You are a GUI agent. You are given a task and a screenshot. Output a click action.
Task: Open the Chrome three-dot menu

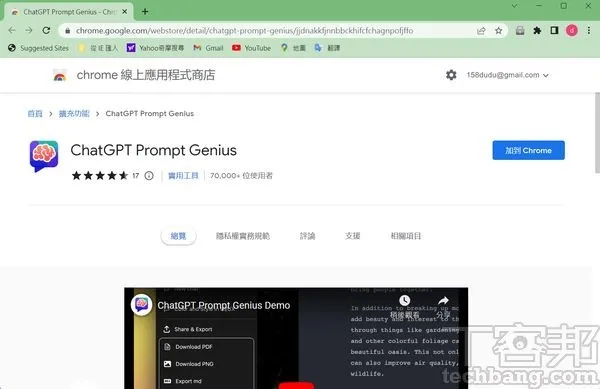pos(589,31)
